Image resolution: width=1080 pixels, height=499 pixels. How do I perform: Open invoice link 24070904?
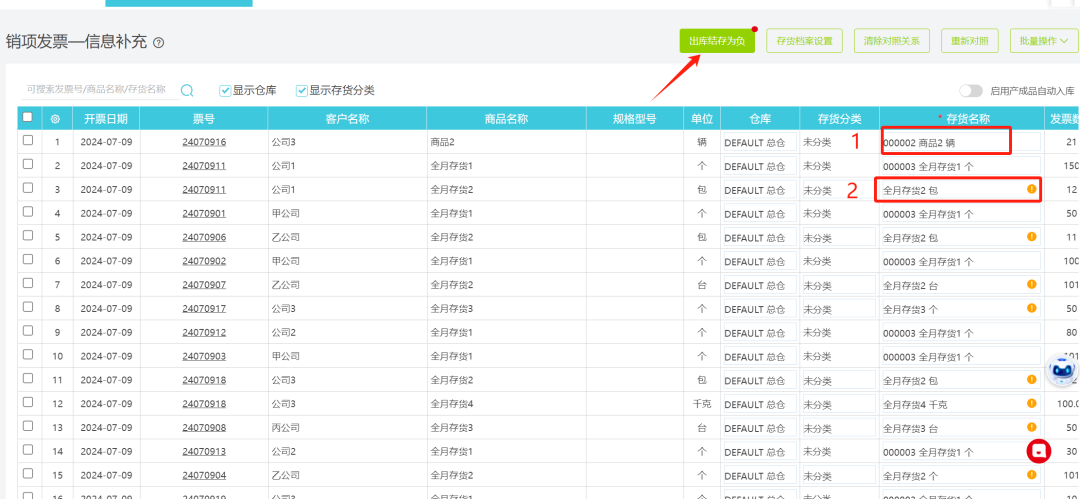[204, 475]
